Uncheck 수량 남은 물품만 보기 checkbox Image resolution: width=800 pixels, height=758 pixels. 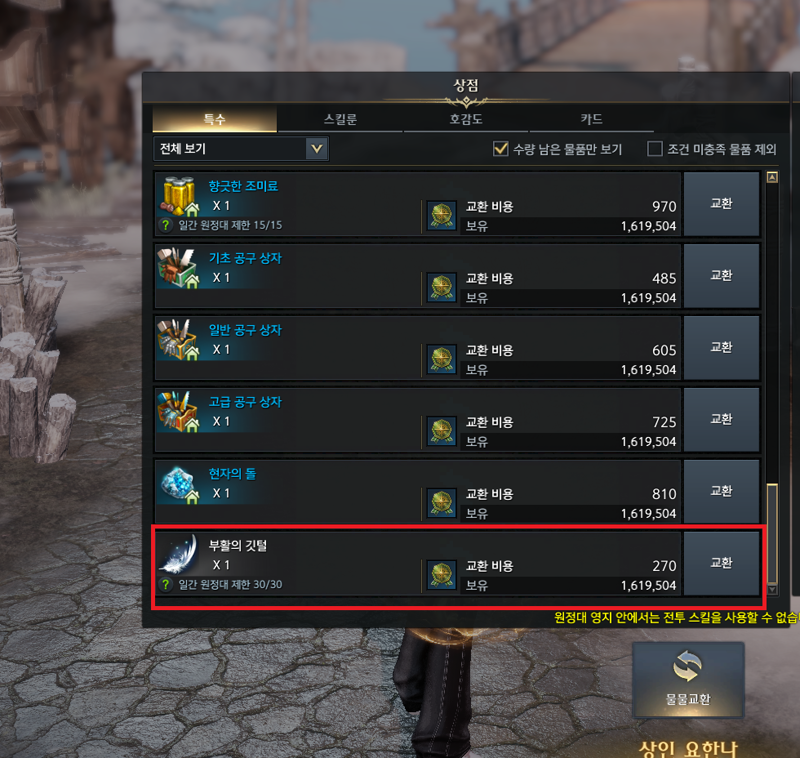coord(501,149)
